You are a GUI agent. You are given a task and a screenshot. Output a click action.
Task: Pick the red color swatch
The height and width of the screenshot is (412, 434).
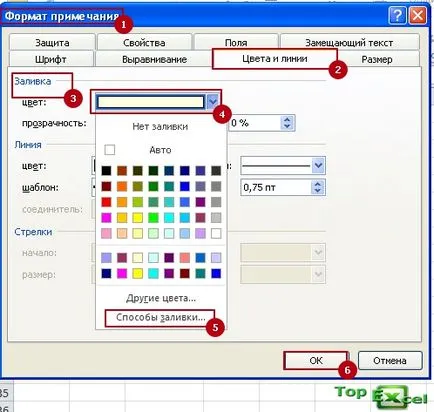106,202
